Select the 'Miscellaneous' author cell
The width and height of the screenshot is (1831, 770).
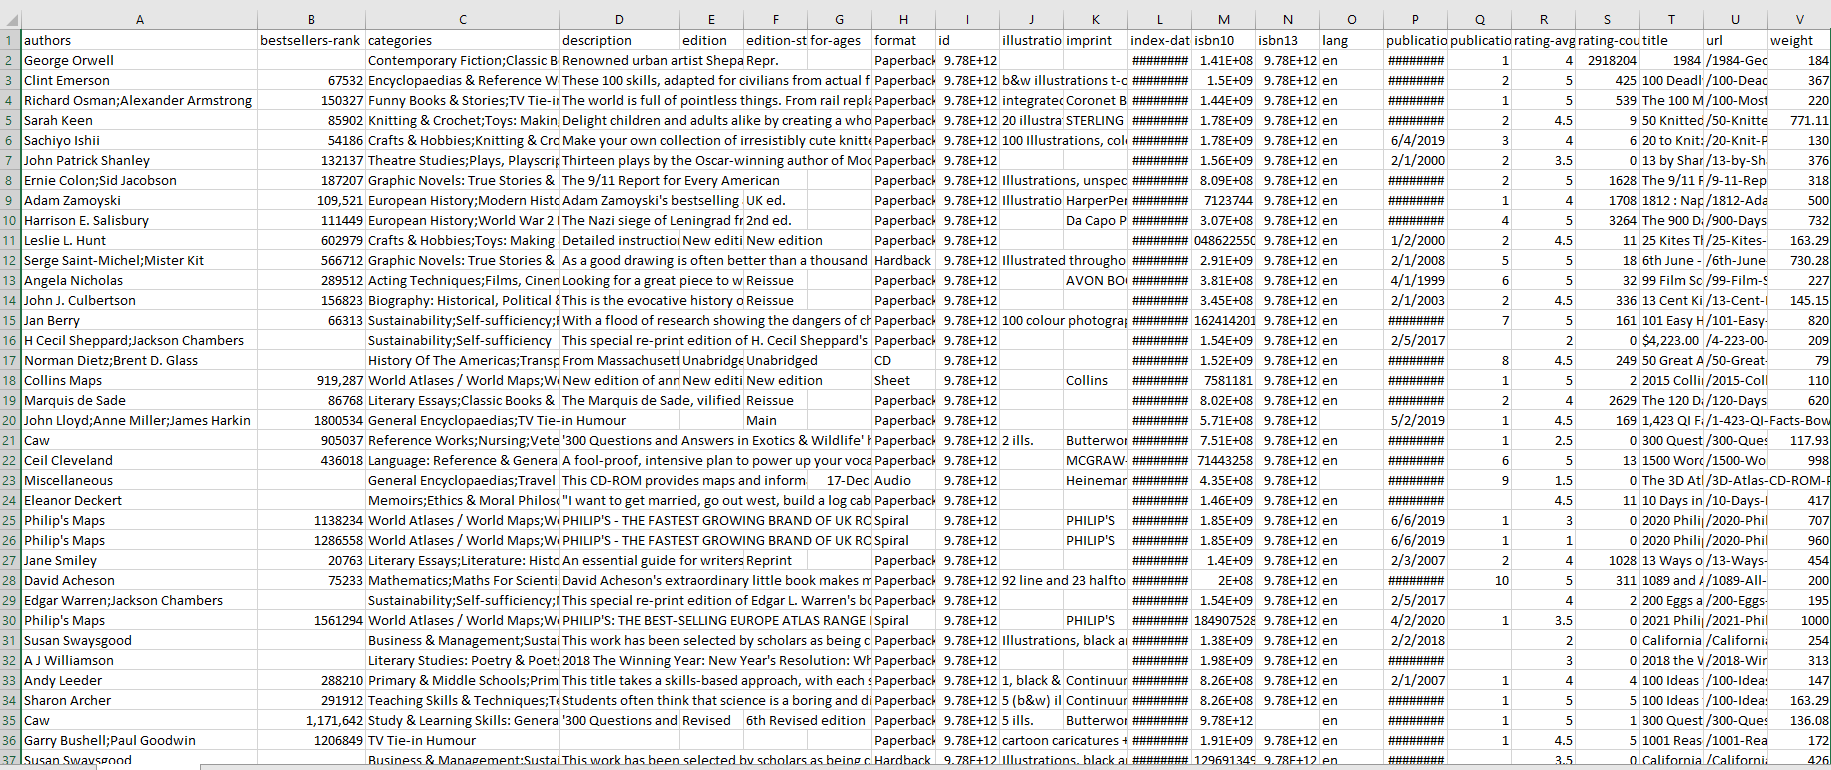click(x=139, y=480)
